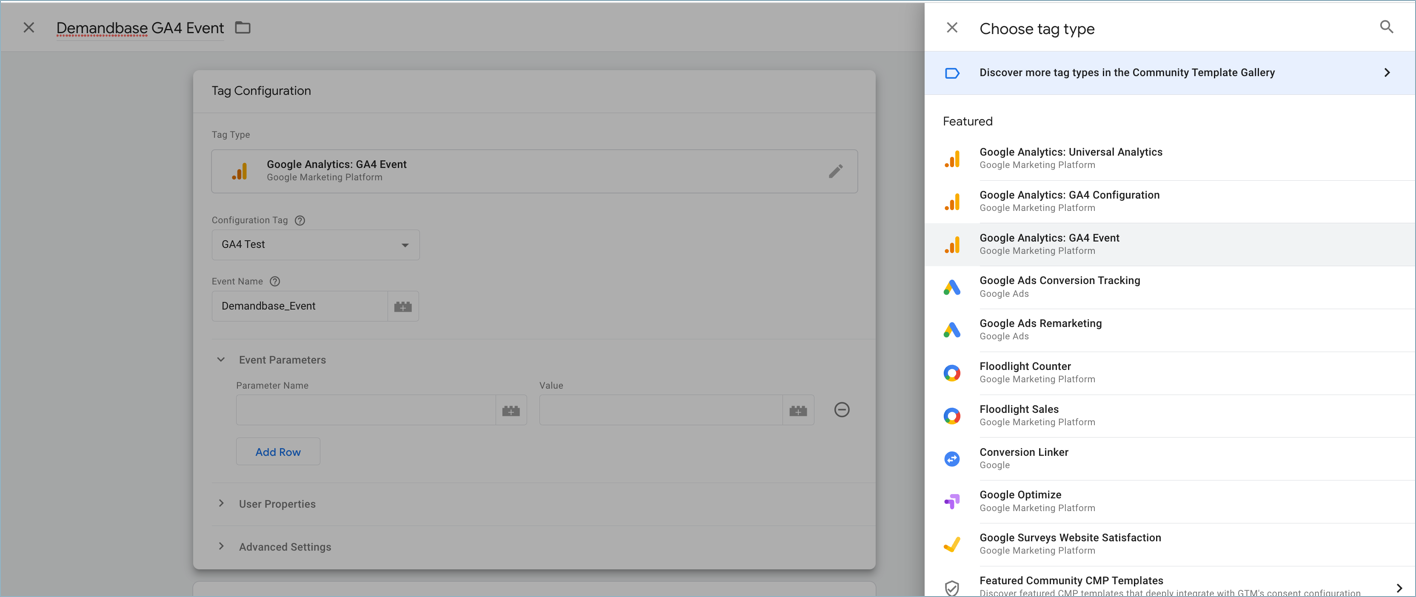Click the Parameter Name input field
The width and height of the screenshot is (1416, 597).
[366, 410]
